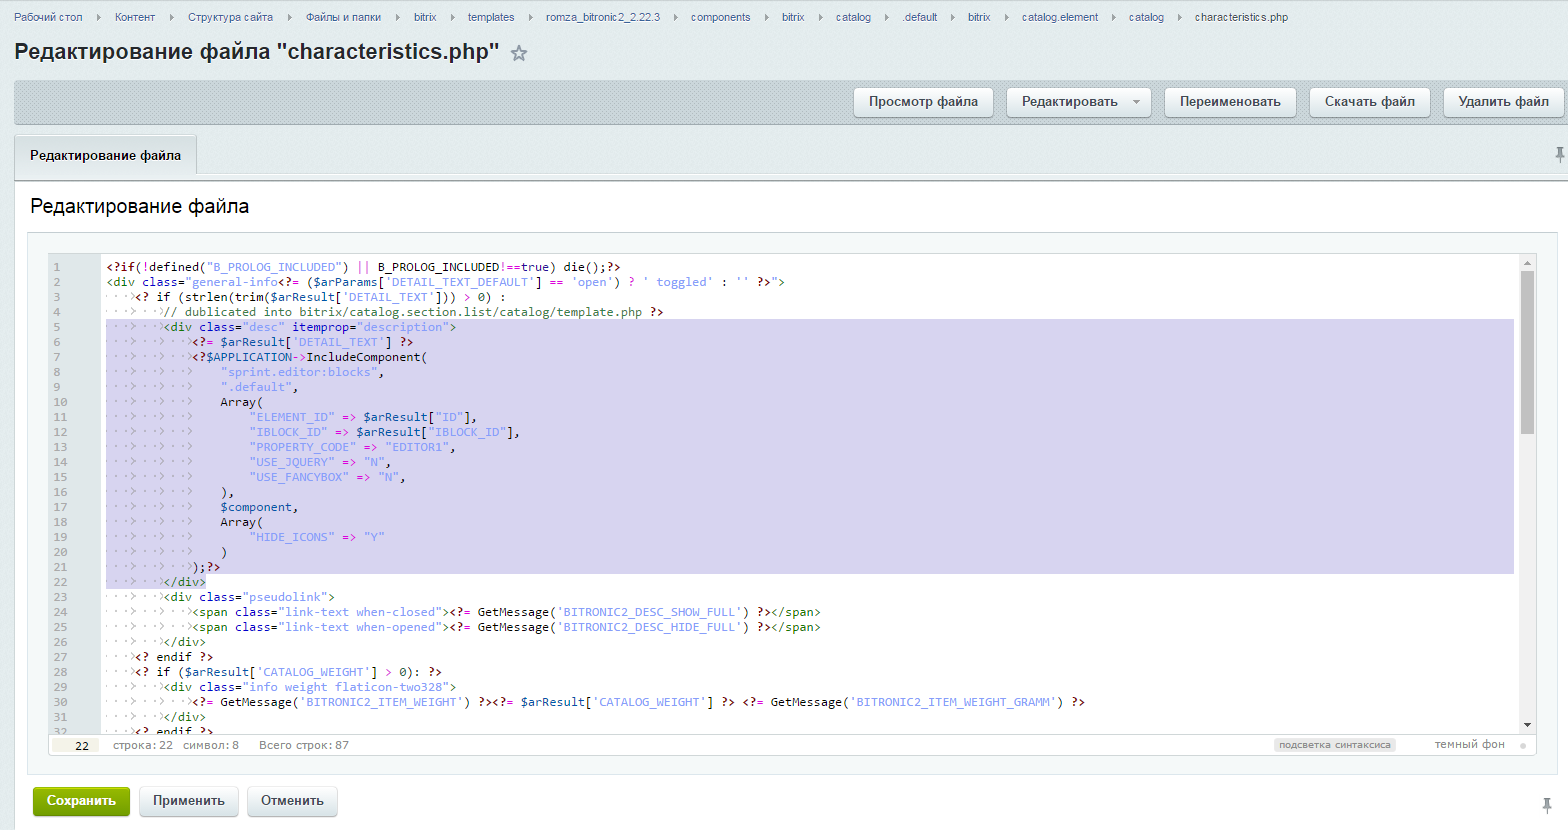The width and height of the screenshot is (1568, 830).
Task: Open bitrix breadcrumb right after Файлы и папки
Action: point(425,17)
